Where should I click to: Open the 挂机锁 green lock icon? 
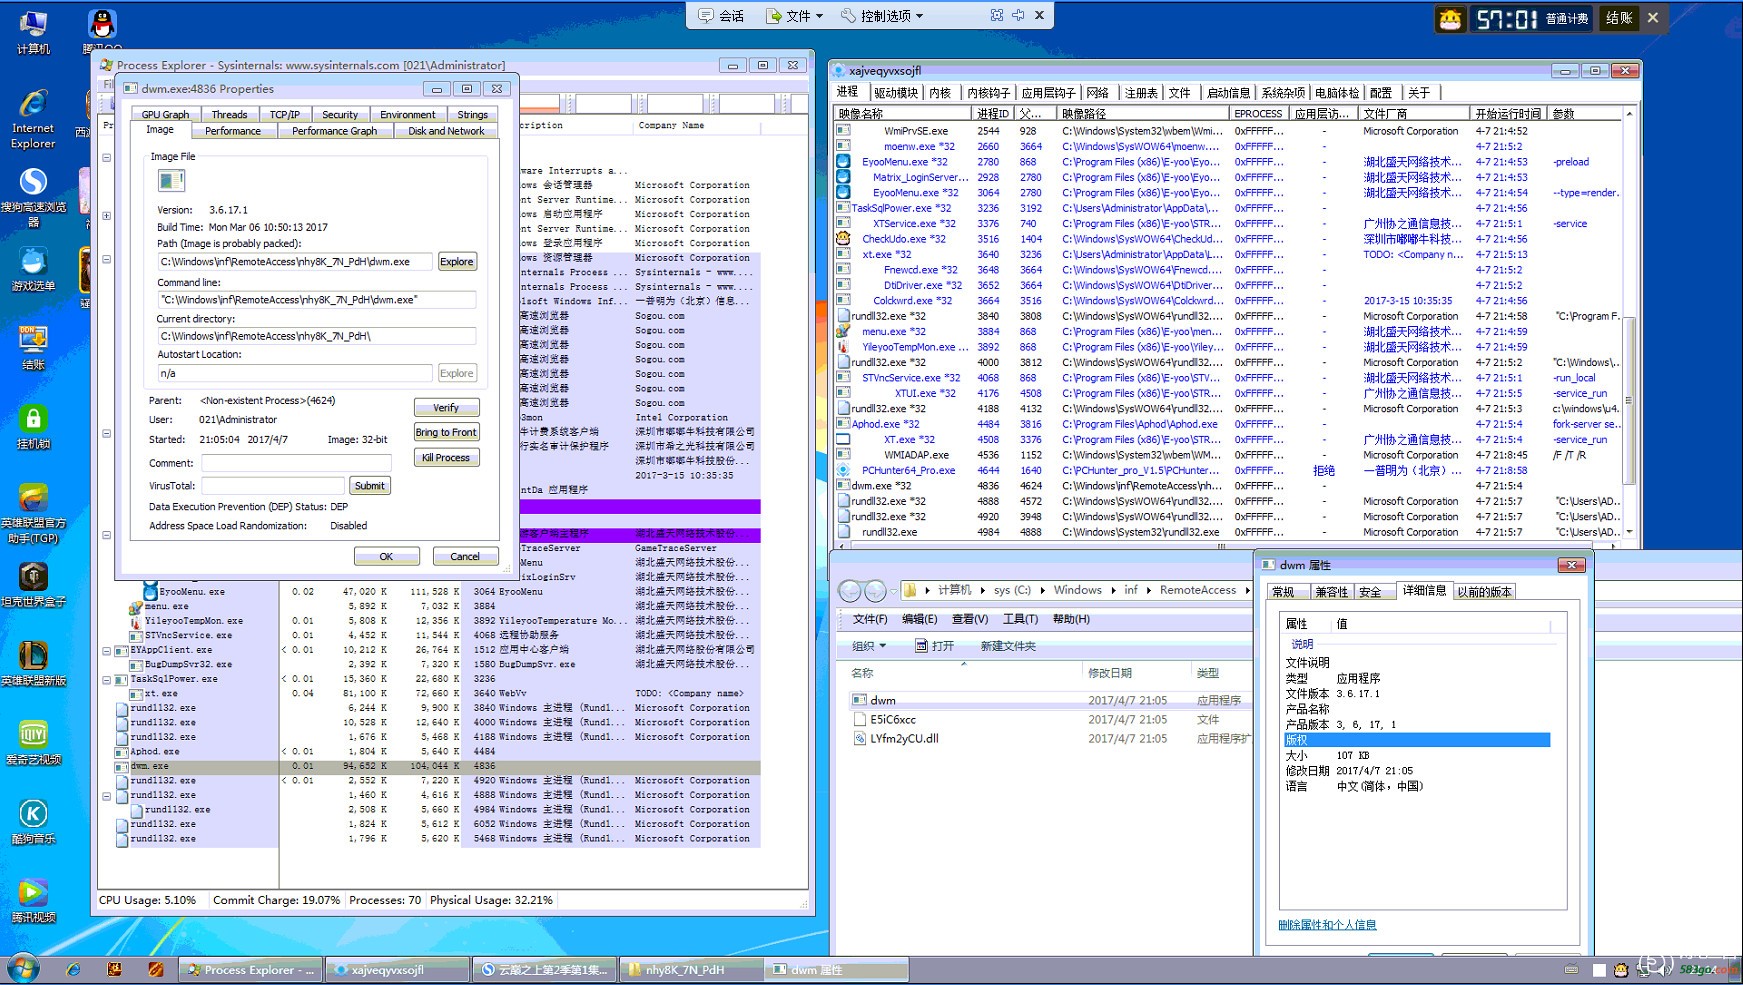(x=33, y=428)
